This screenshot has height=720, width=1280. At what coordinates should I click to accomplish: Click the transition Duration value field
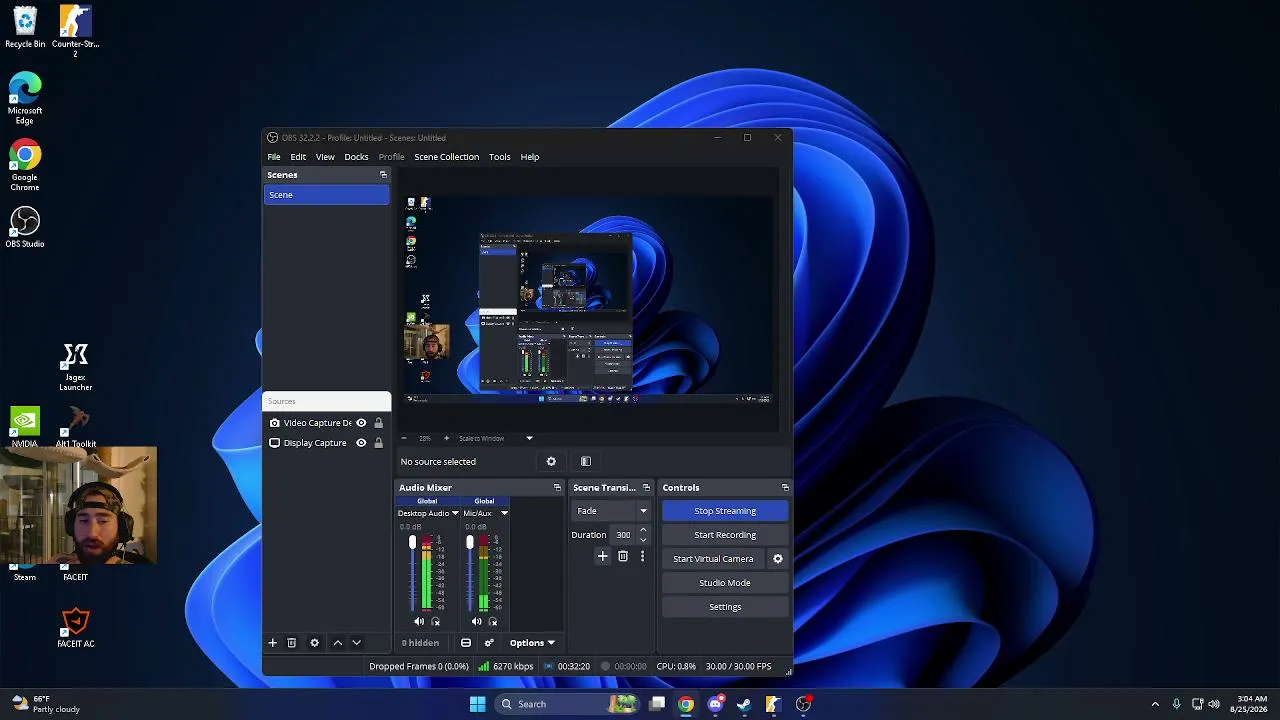click(622, 535)
